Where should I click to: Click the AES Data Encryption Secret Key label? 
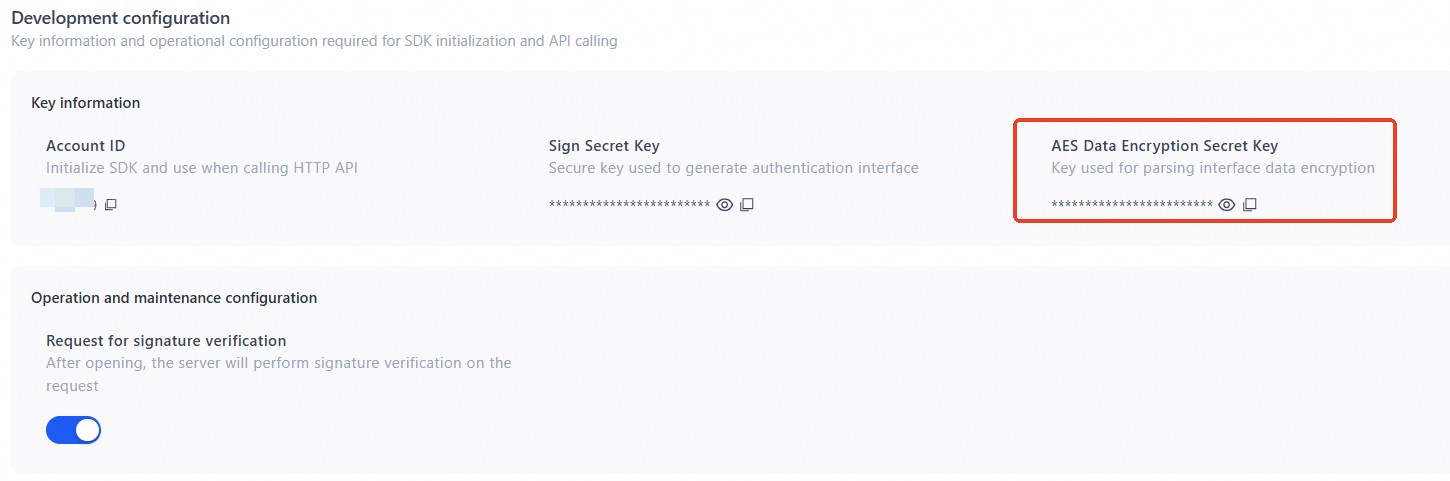1164,146
